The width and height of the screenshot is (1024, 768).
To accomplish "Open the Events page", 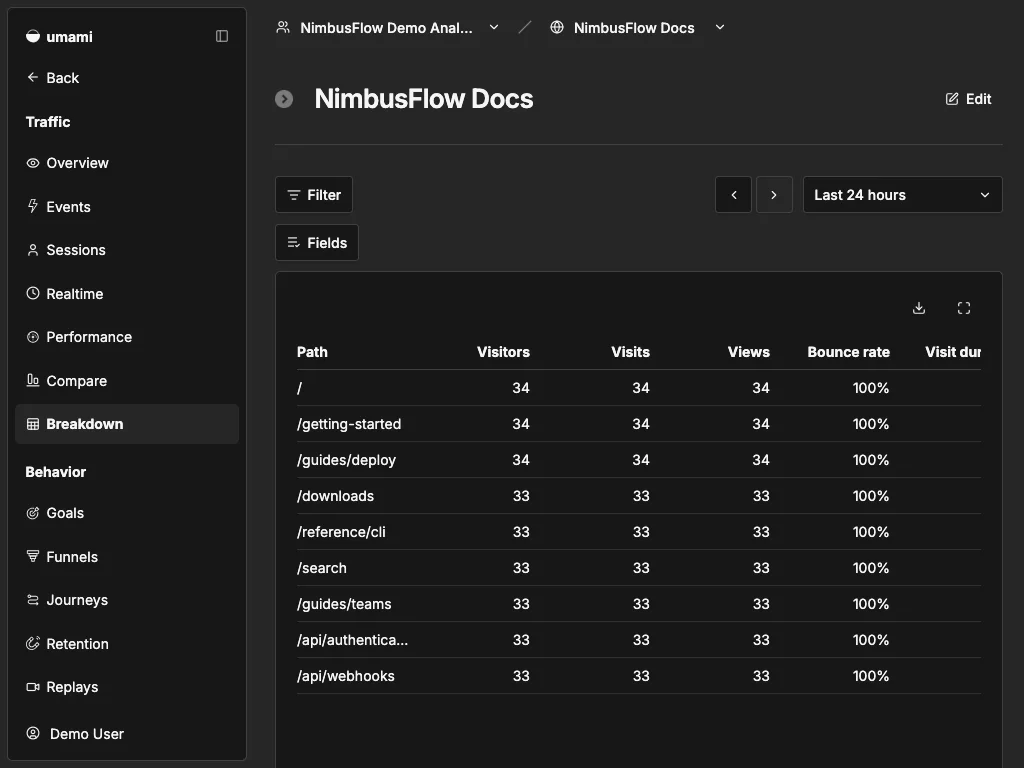I will [127, 207].
